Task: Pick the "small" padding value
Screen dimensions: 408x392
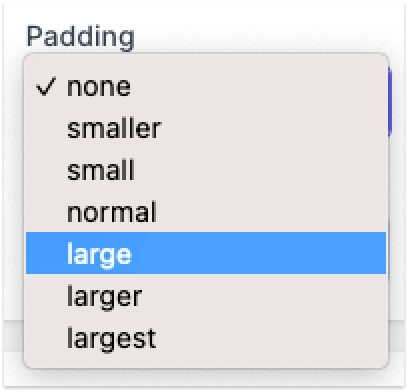Action: coord(206,170)
